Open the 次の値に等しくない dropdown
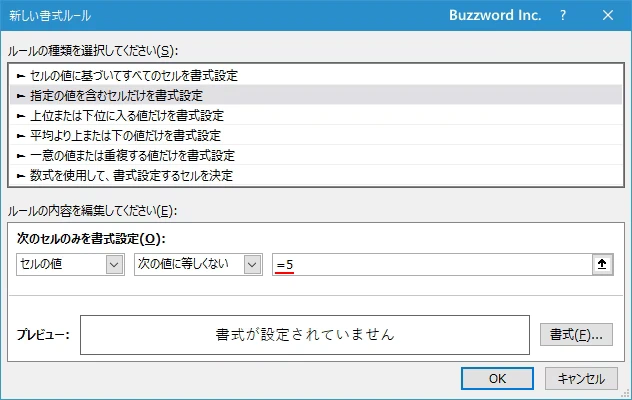 [x=198, y=265]
